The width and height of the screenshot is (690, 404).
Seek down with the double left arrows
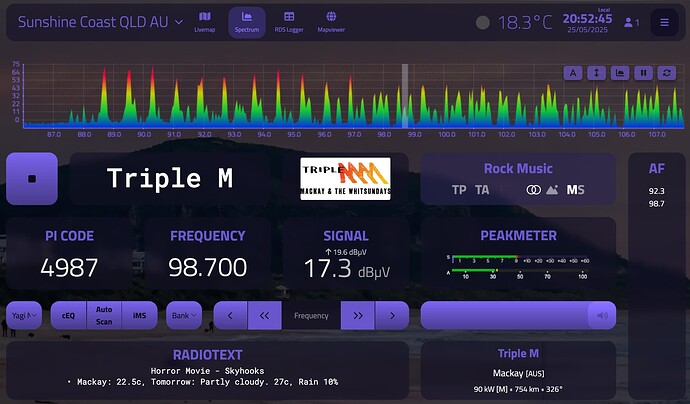pos(264,316)
